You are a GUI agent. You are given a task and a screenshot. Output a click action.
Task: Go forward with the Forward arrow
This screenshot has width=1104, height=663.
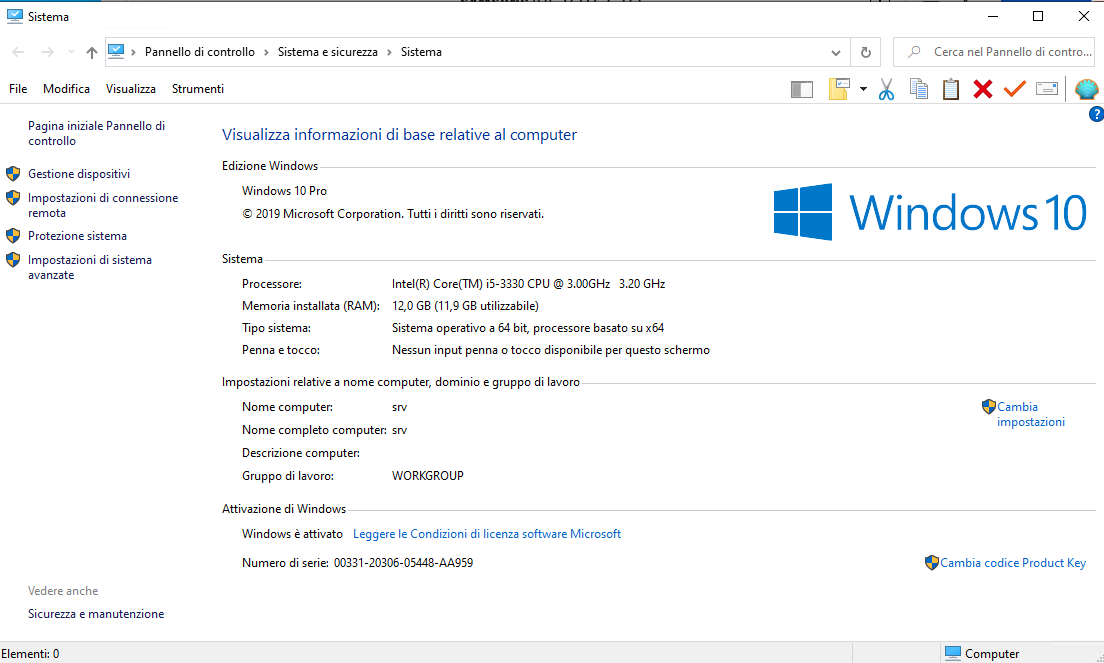tap(47, 52)
